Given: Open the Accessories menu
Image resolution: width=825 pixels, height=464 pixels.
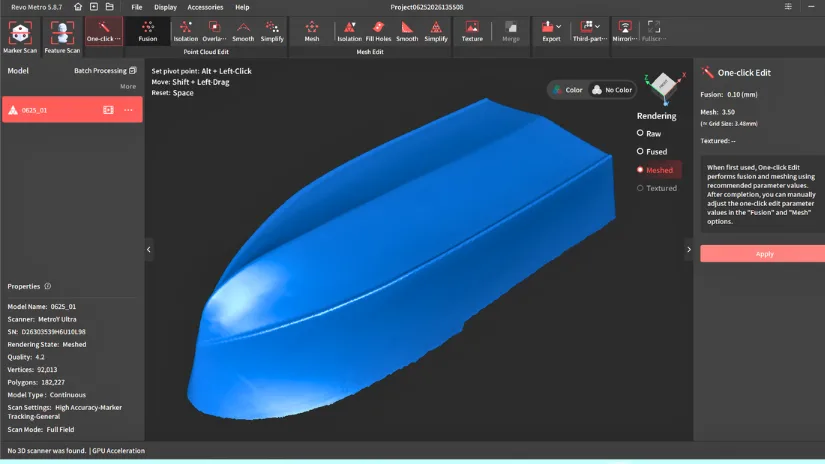Looking at the screenshot, I should (205, 7).
